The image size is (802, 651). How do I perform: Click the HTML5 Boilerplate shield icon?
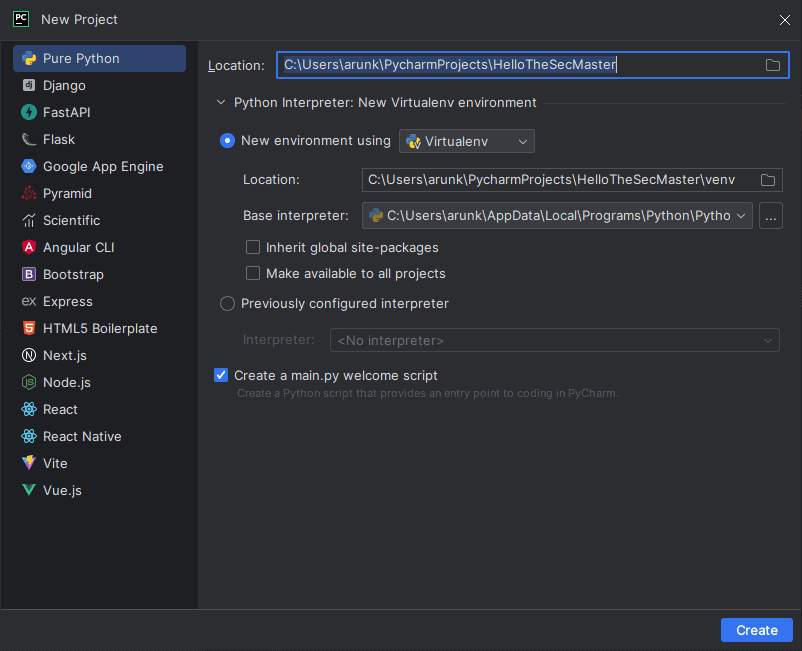point(29,328)
